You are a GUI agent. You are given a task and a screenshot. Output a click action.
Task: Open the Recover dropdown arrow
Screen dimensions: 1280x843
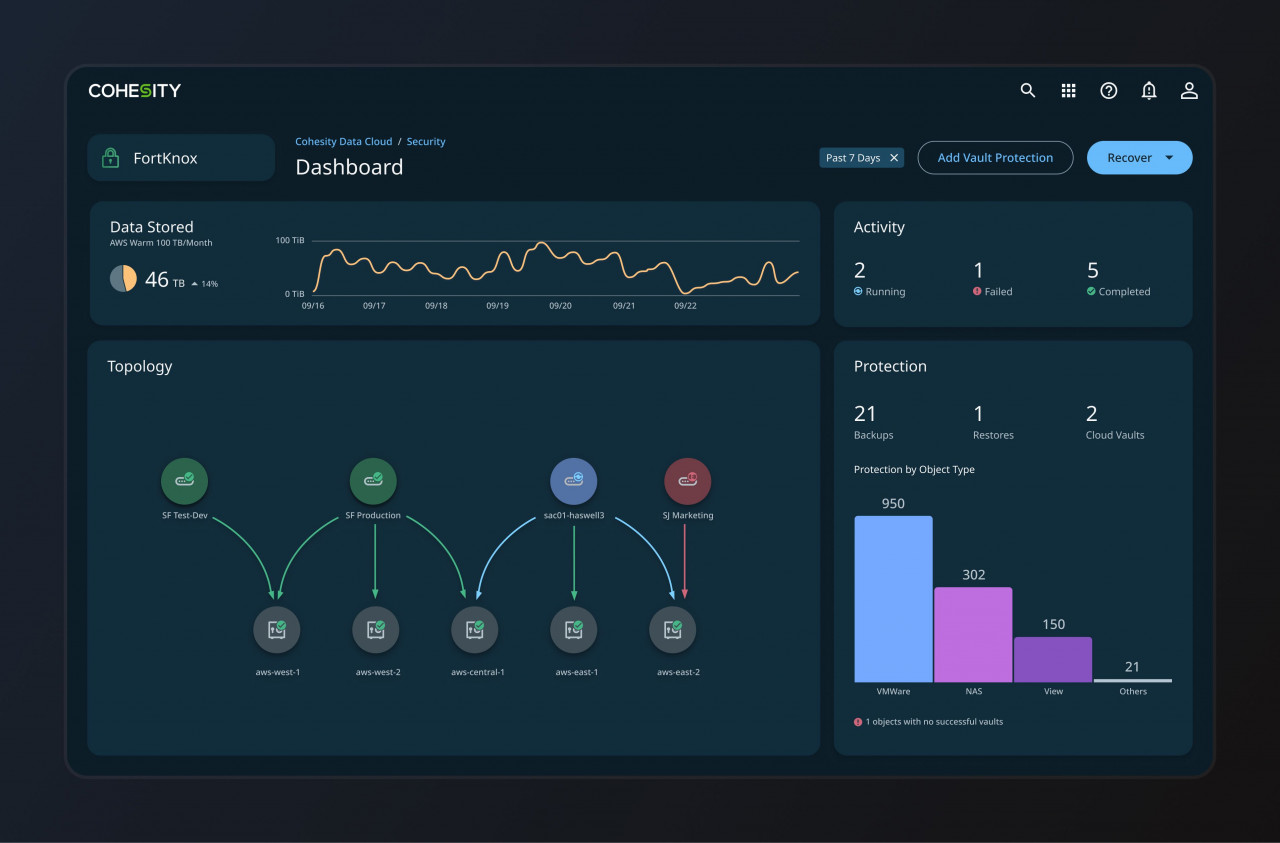click(x=1170, y=158)
